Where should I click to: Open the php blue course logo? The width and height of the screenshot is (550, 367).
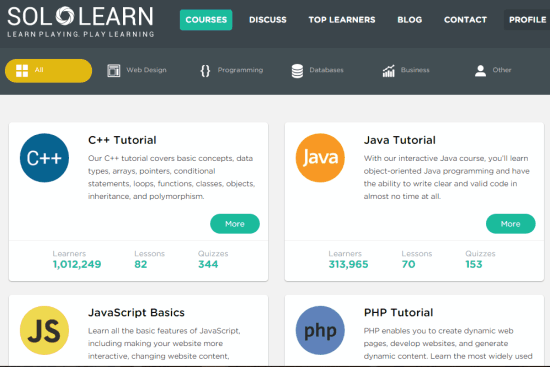tap(320, 330)
